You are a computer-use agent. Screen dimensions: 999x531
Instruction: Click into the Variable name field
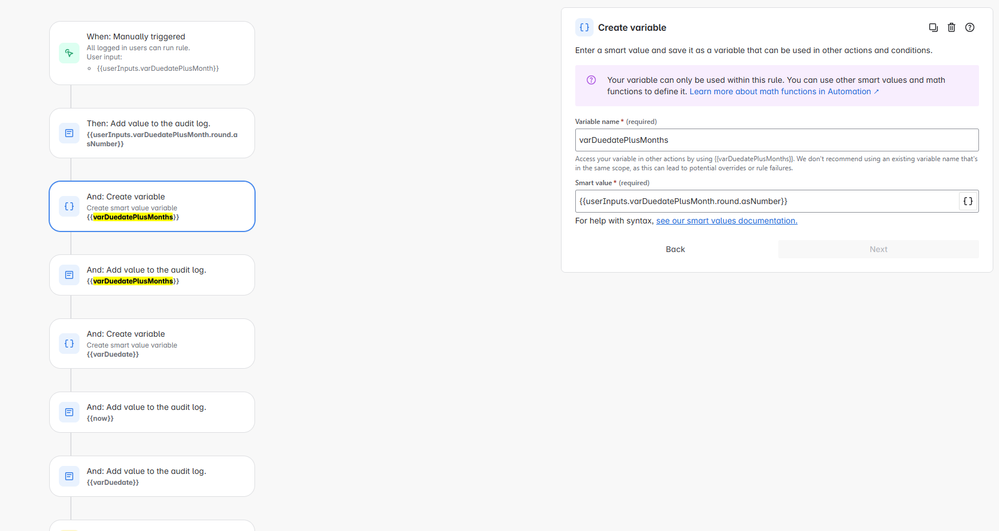click(x=777, y=140)
